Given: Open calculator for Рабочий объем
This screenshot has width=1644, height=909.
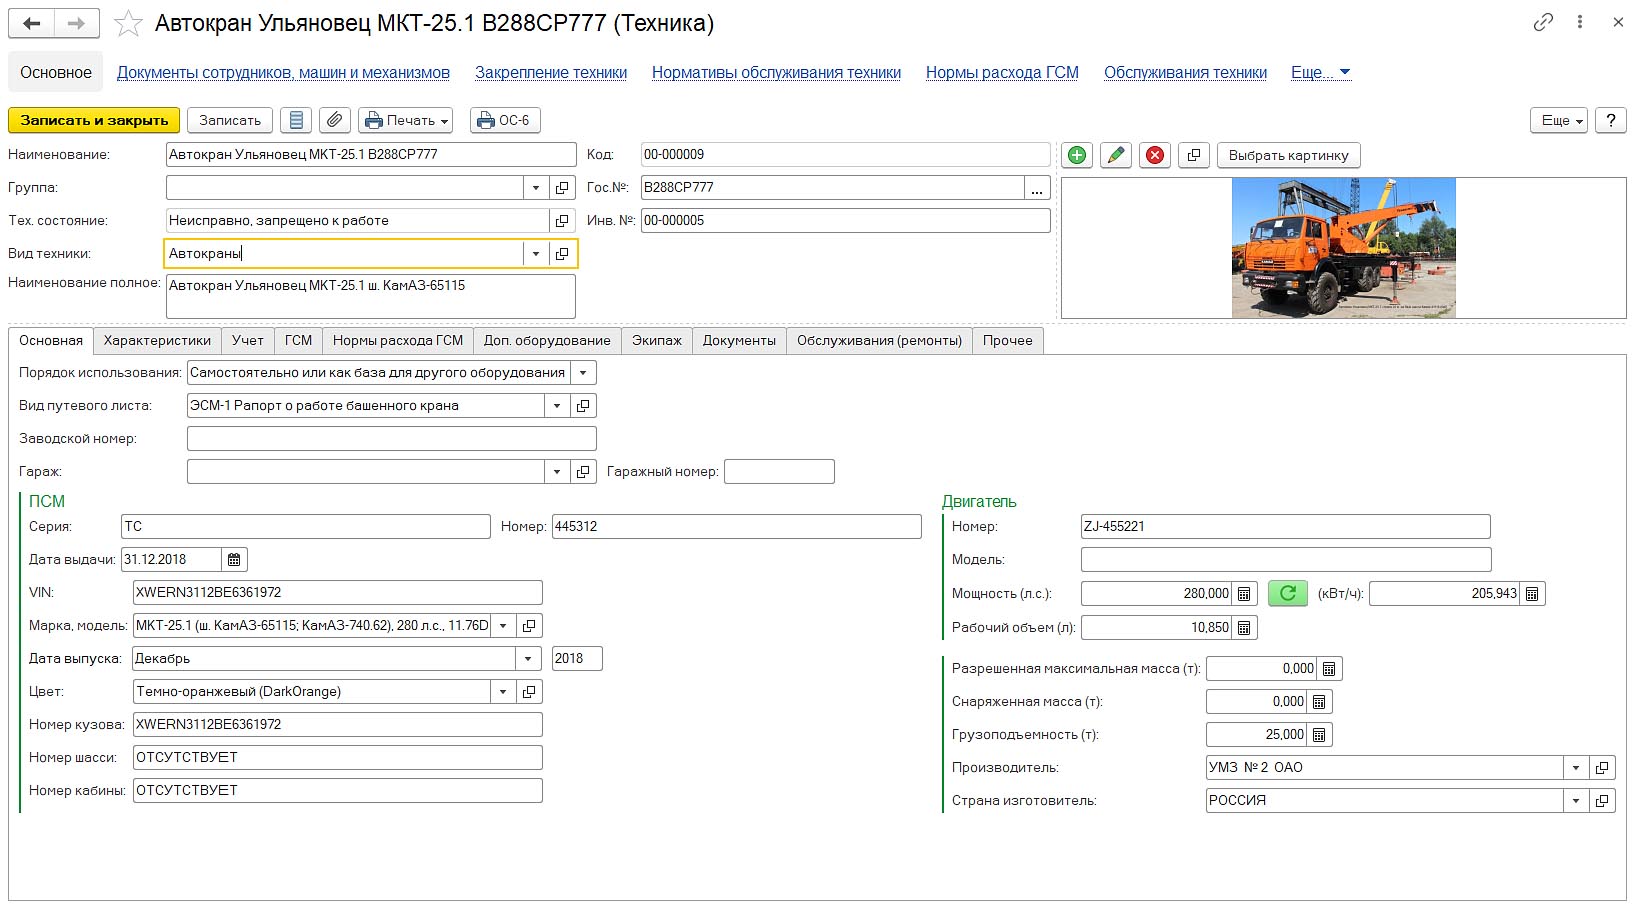Looking at the screenshot, I should pos(1244,628).
